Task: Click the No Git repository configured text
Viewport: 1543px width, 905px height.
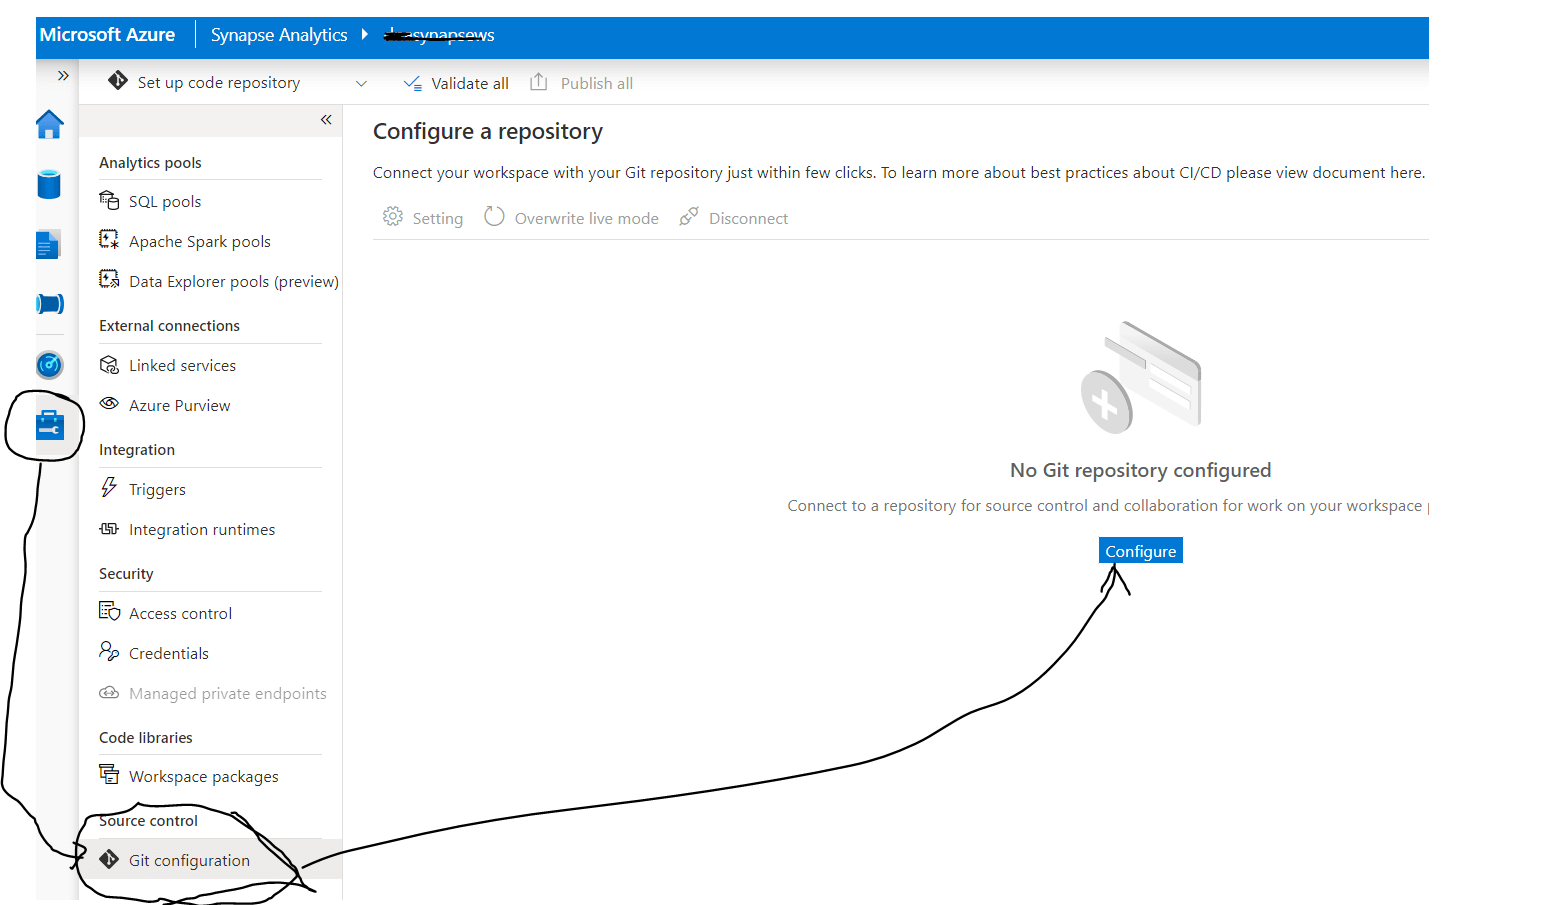Action: coord(1141,470)
